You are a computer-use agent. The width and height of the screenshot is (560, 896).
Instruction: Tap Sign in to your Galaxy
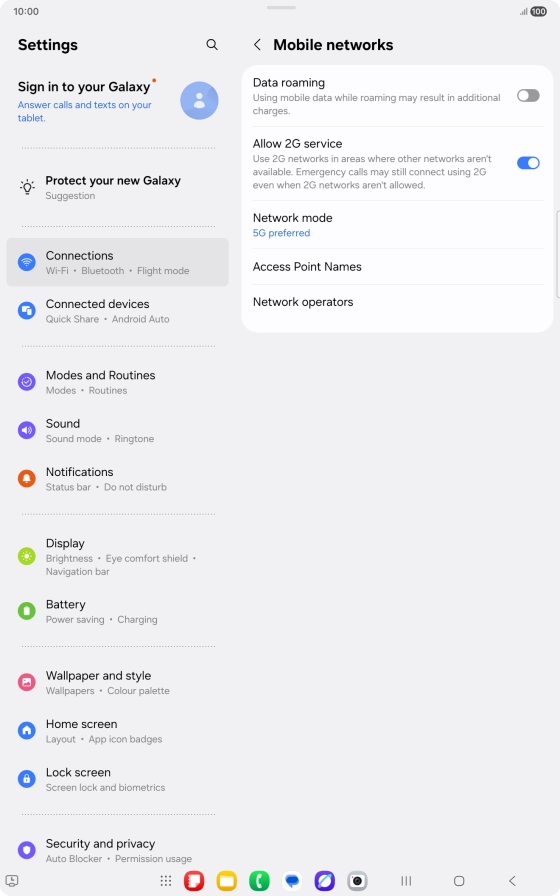pyautogui.click(x=84, y=87)
